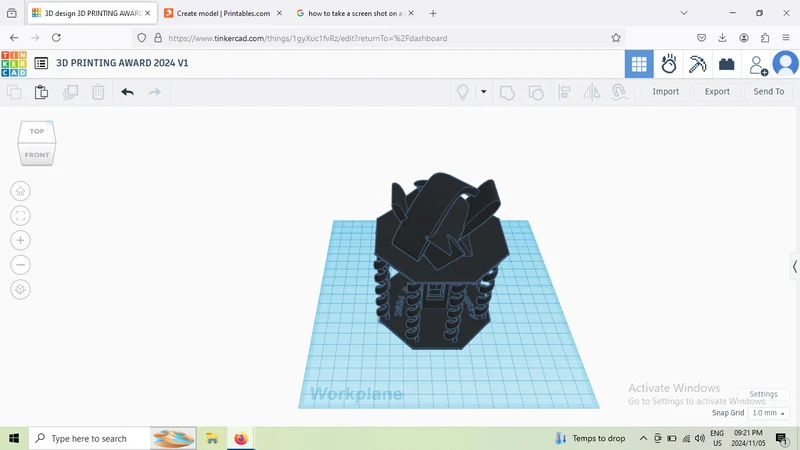Click the Mirror tool icon

592,92
